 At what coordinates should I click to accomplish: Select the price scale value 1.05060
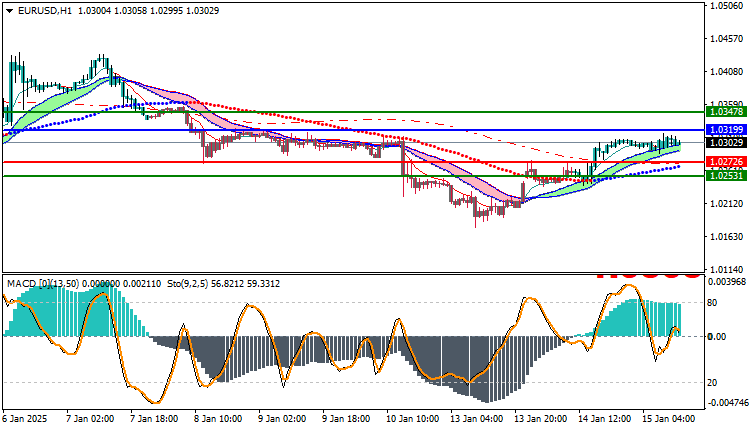728,6
